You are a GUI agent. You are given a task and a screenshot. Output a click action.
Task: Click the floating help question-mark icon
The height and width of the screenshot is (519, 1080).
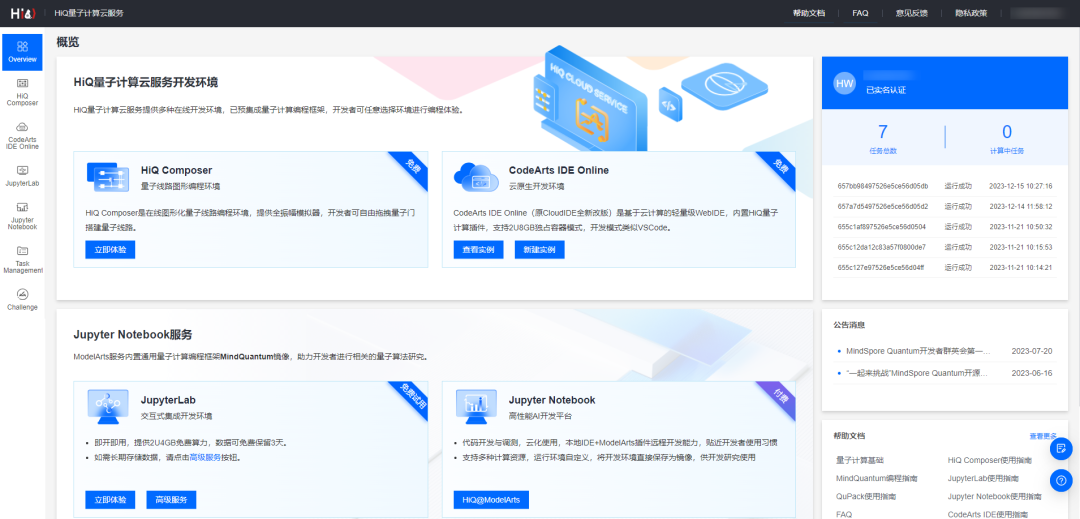(1061, 480)
